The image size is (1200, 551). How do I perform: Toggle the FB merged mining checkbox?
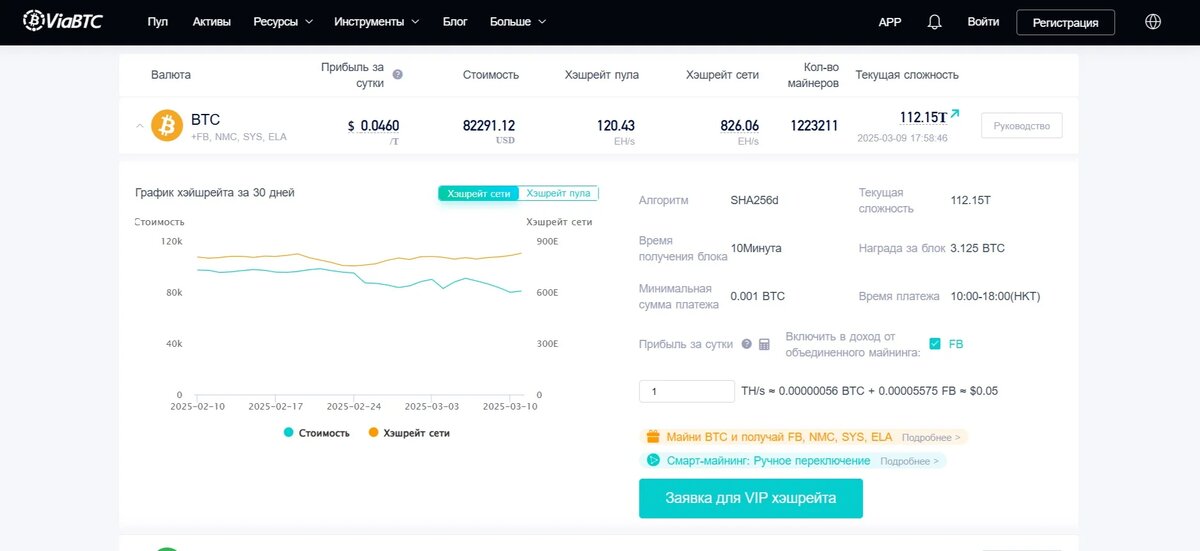[x=935, y=344]
